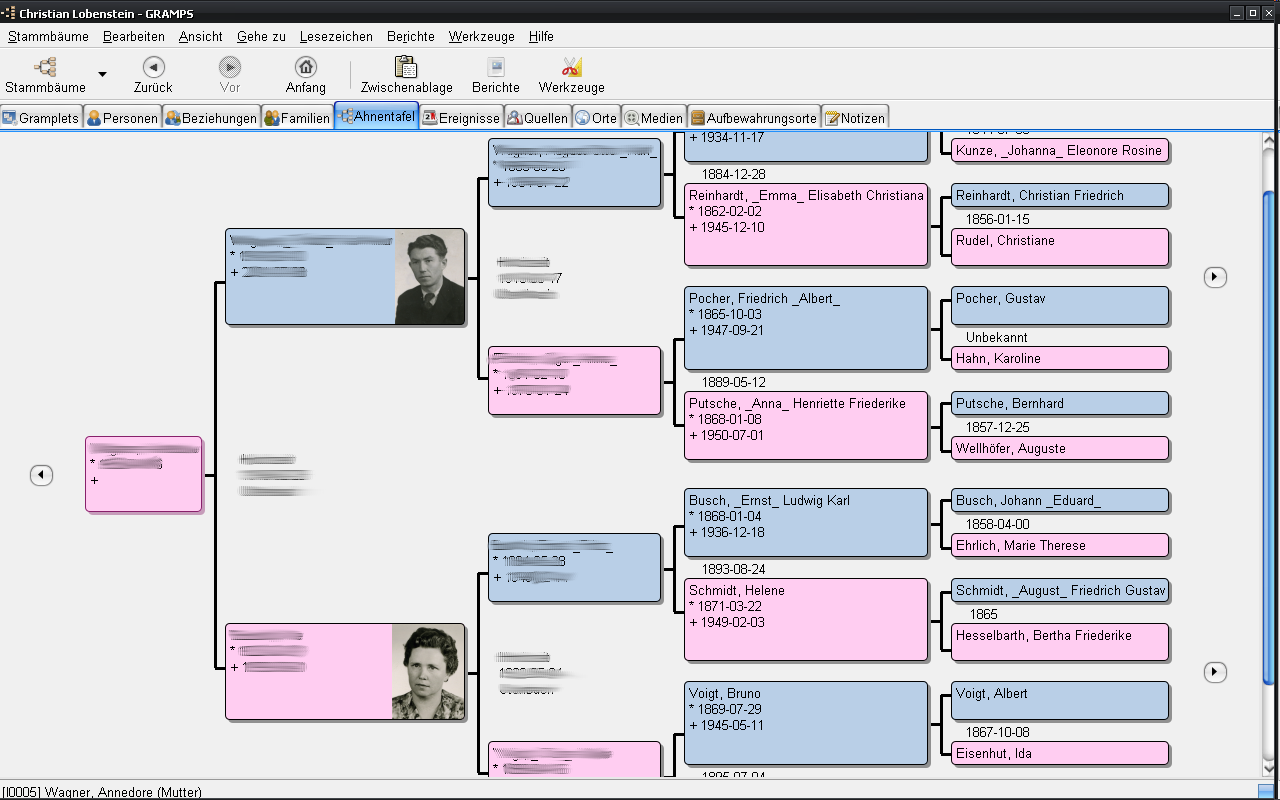Select Voigt, Bruno box
This screenshot has width=1280, height=800.
coord(806,722)
